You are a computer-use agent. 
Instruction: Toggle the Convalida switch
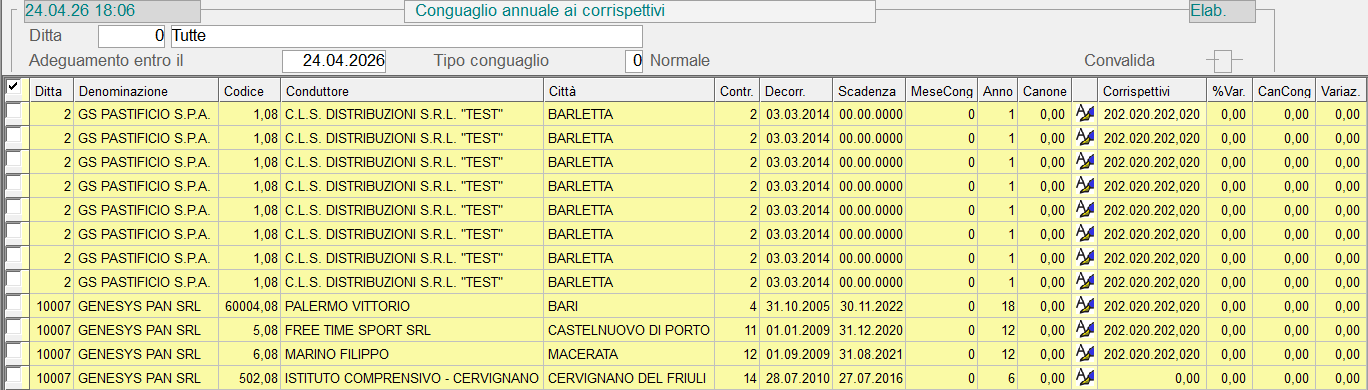coord(1224,60)
